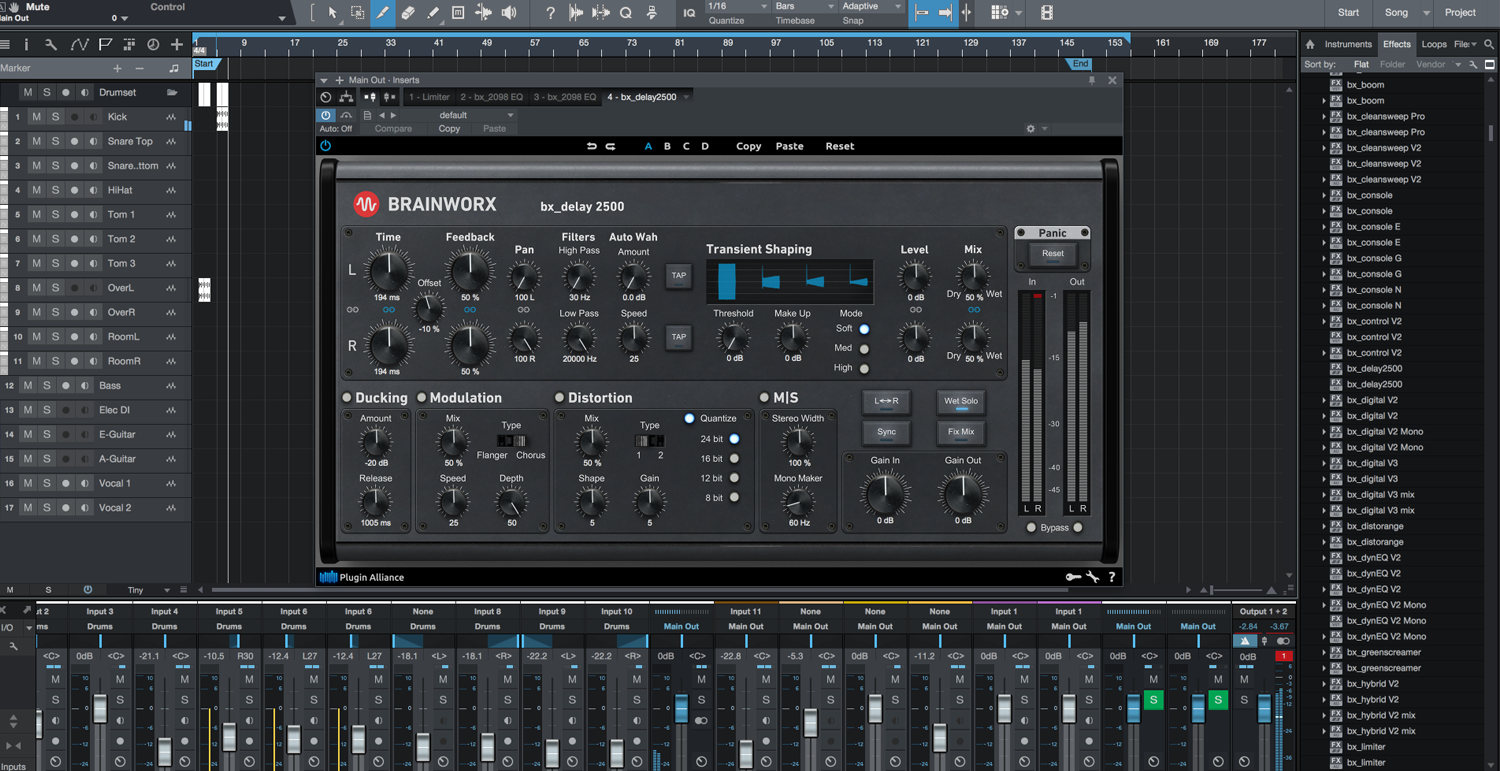
Task: Sort browser by Vendor
Action: pos(1431,64)
